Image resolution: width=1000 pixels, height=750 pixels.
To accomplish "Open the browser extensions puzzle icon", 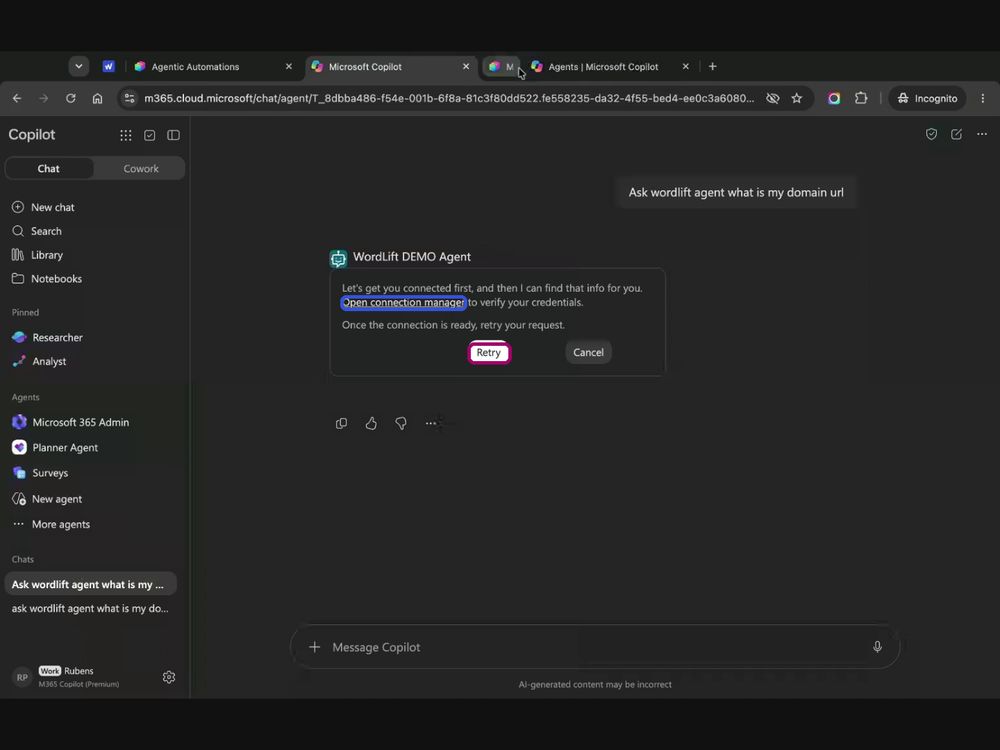I will (x=861, y=98).
